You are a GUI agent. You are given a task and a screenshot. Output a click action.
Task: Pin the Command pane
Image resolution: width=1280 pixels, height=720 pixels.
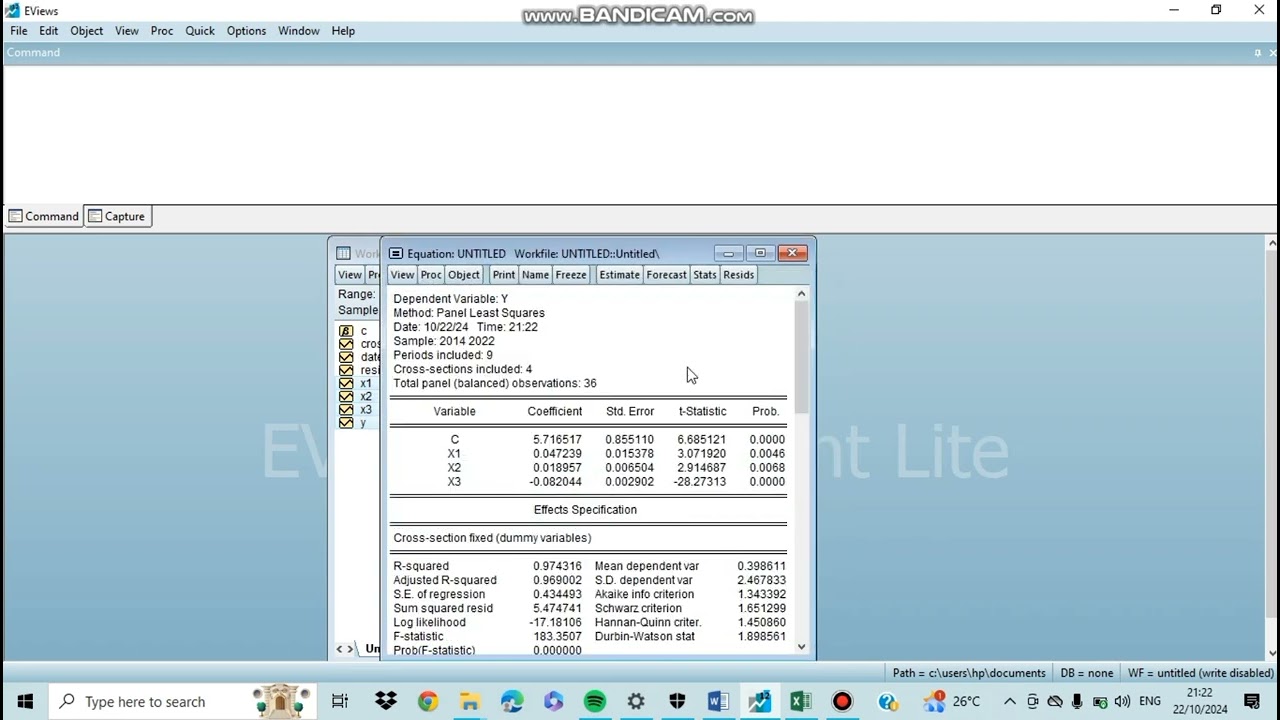coord(1258,53)
